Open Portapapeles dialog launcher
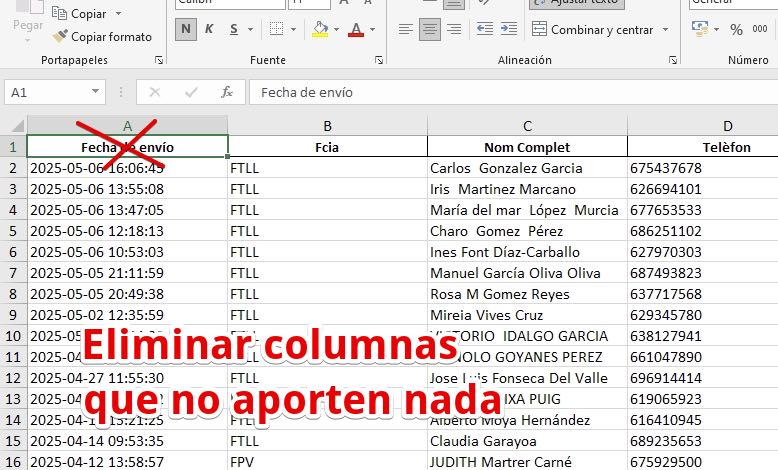 click(159, 60)
